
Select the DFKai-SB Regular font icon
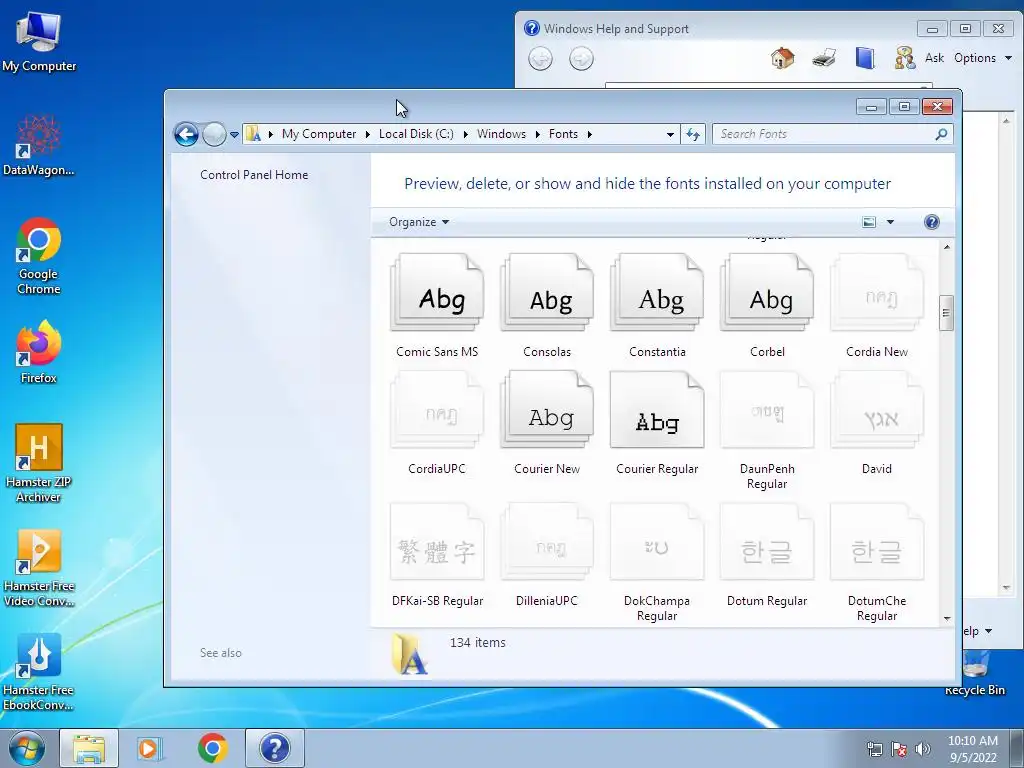437,541
